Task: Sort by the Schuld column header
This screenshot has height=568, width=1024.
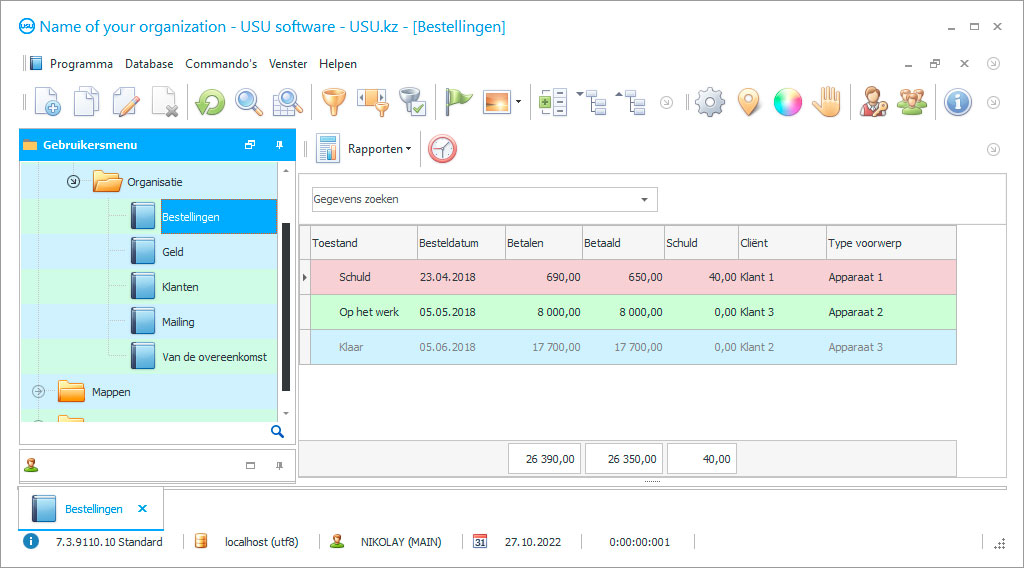Action: (701, 243)
